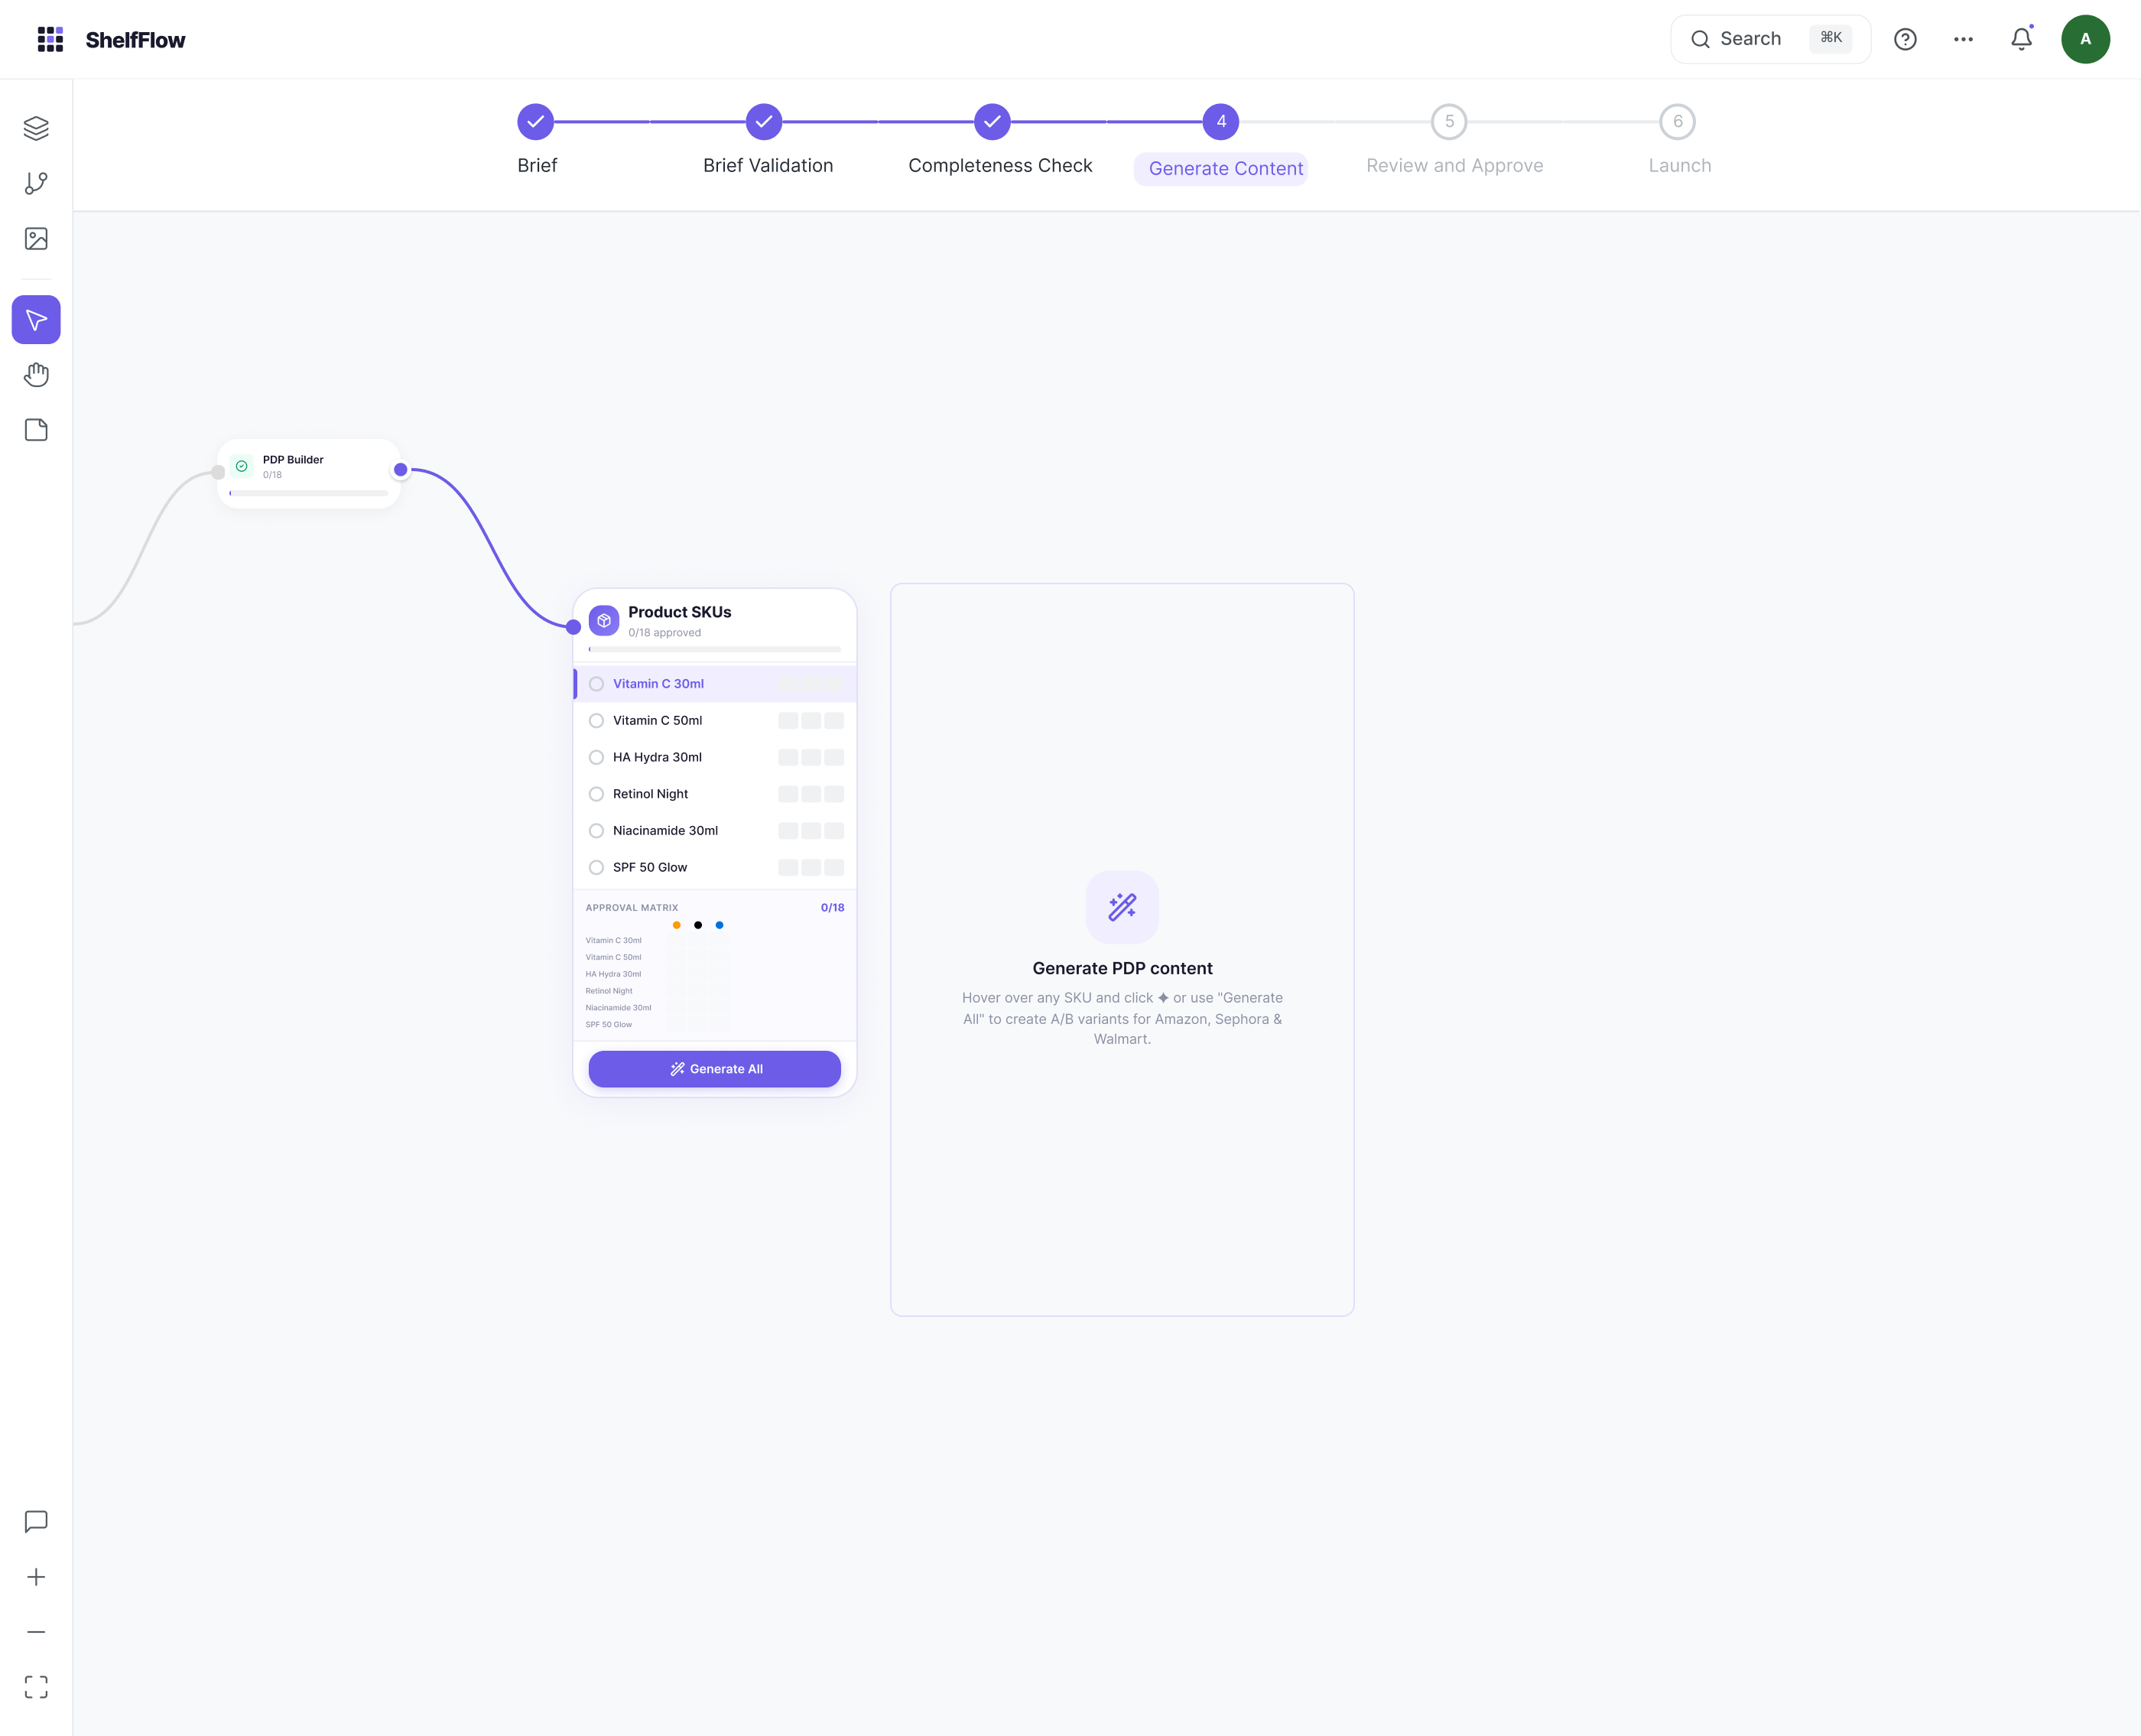Image resolution: width=2141 pixels, height=1736 pixels.
Task: Mark the SPF 50 Glow SKU circle
Action: tap(597, 867)
